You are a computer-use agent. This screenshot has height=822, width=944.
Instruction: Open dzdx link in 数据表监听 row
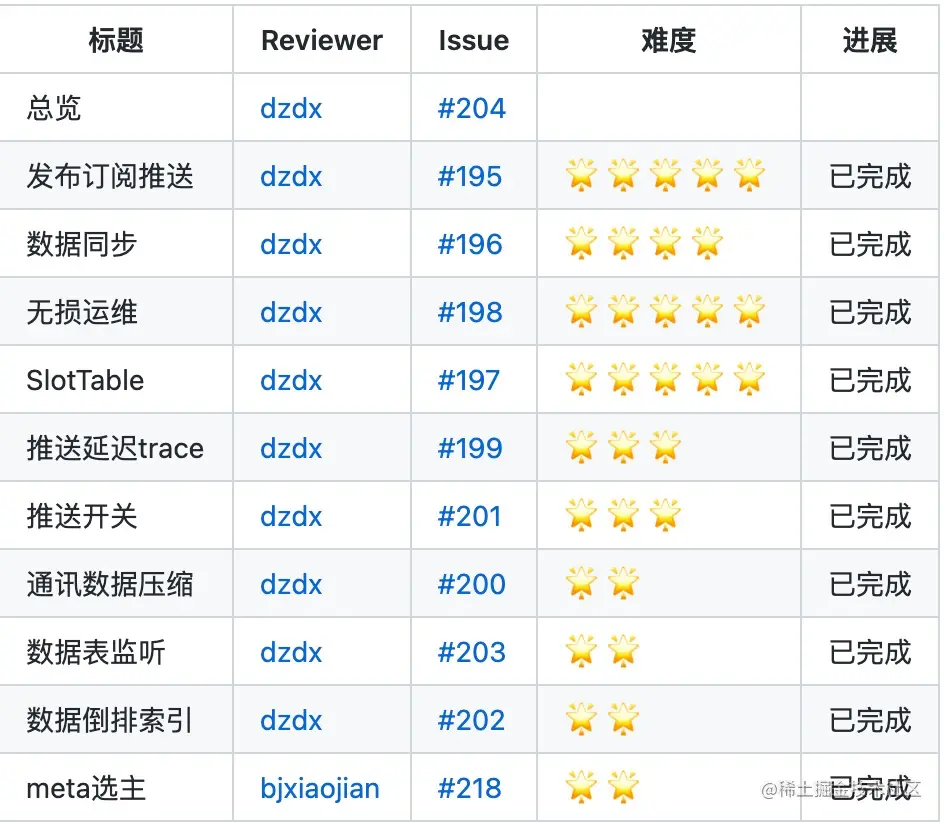291,653
